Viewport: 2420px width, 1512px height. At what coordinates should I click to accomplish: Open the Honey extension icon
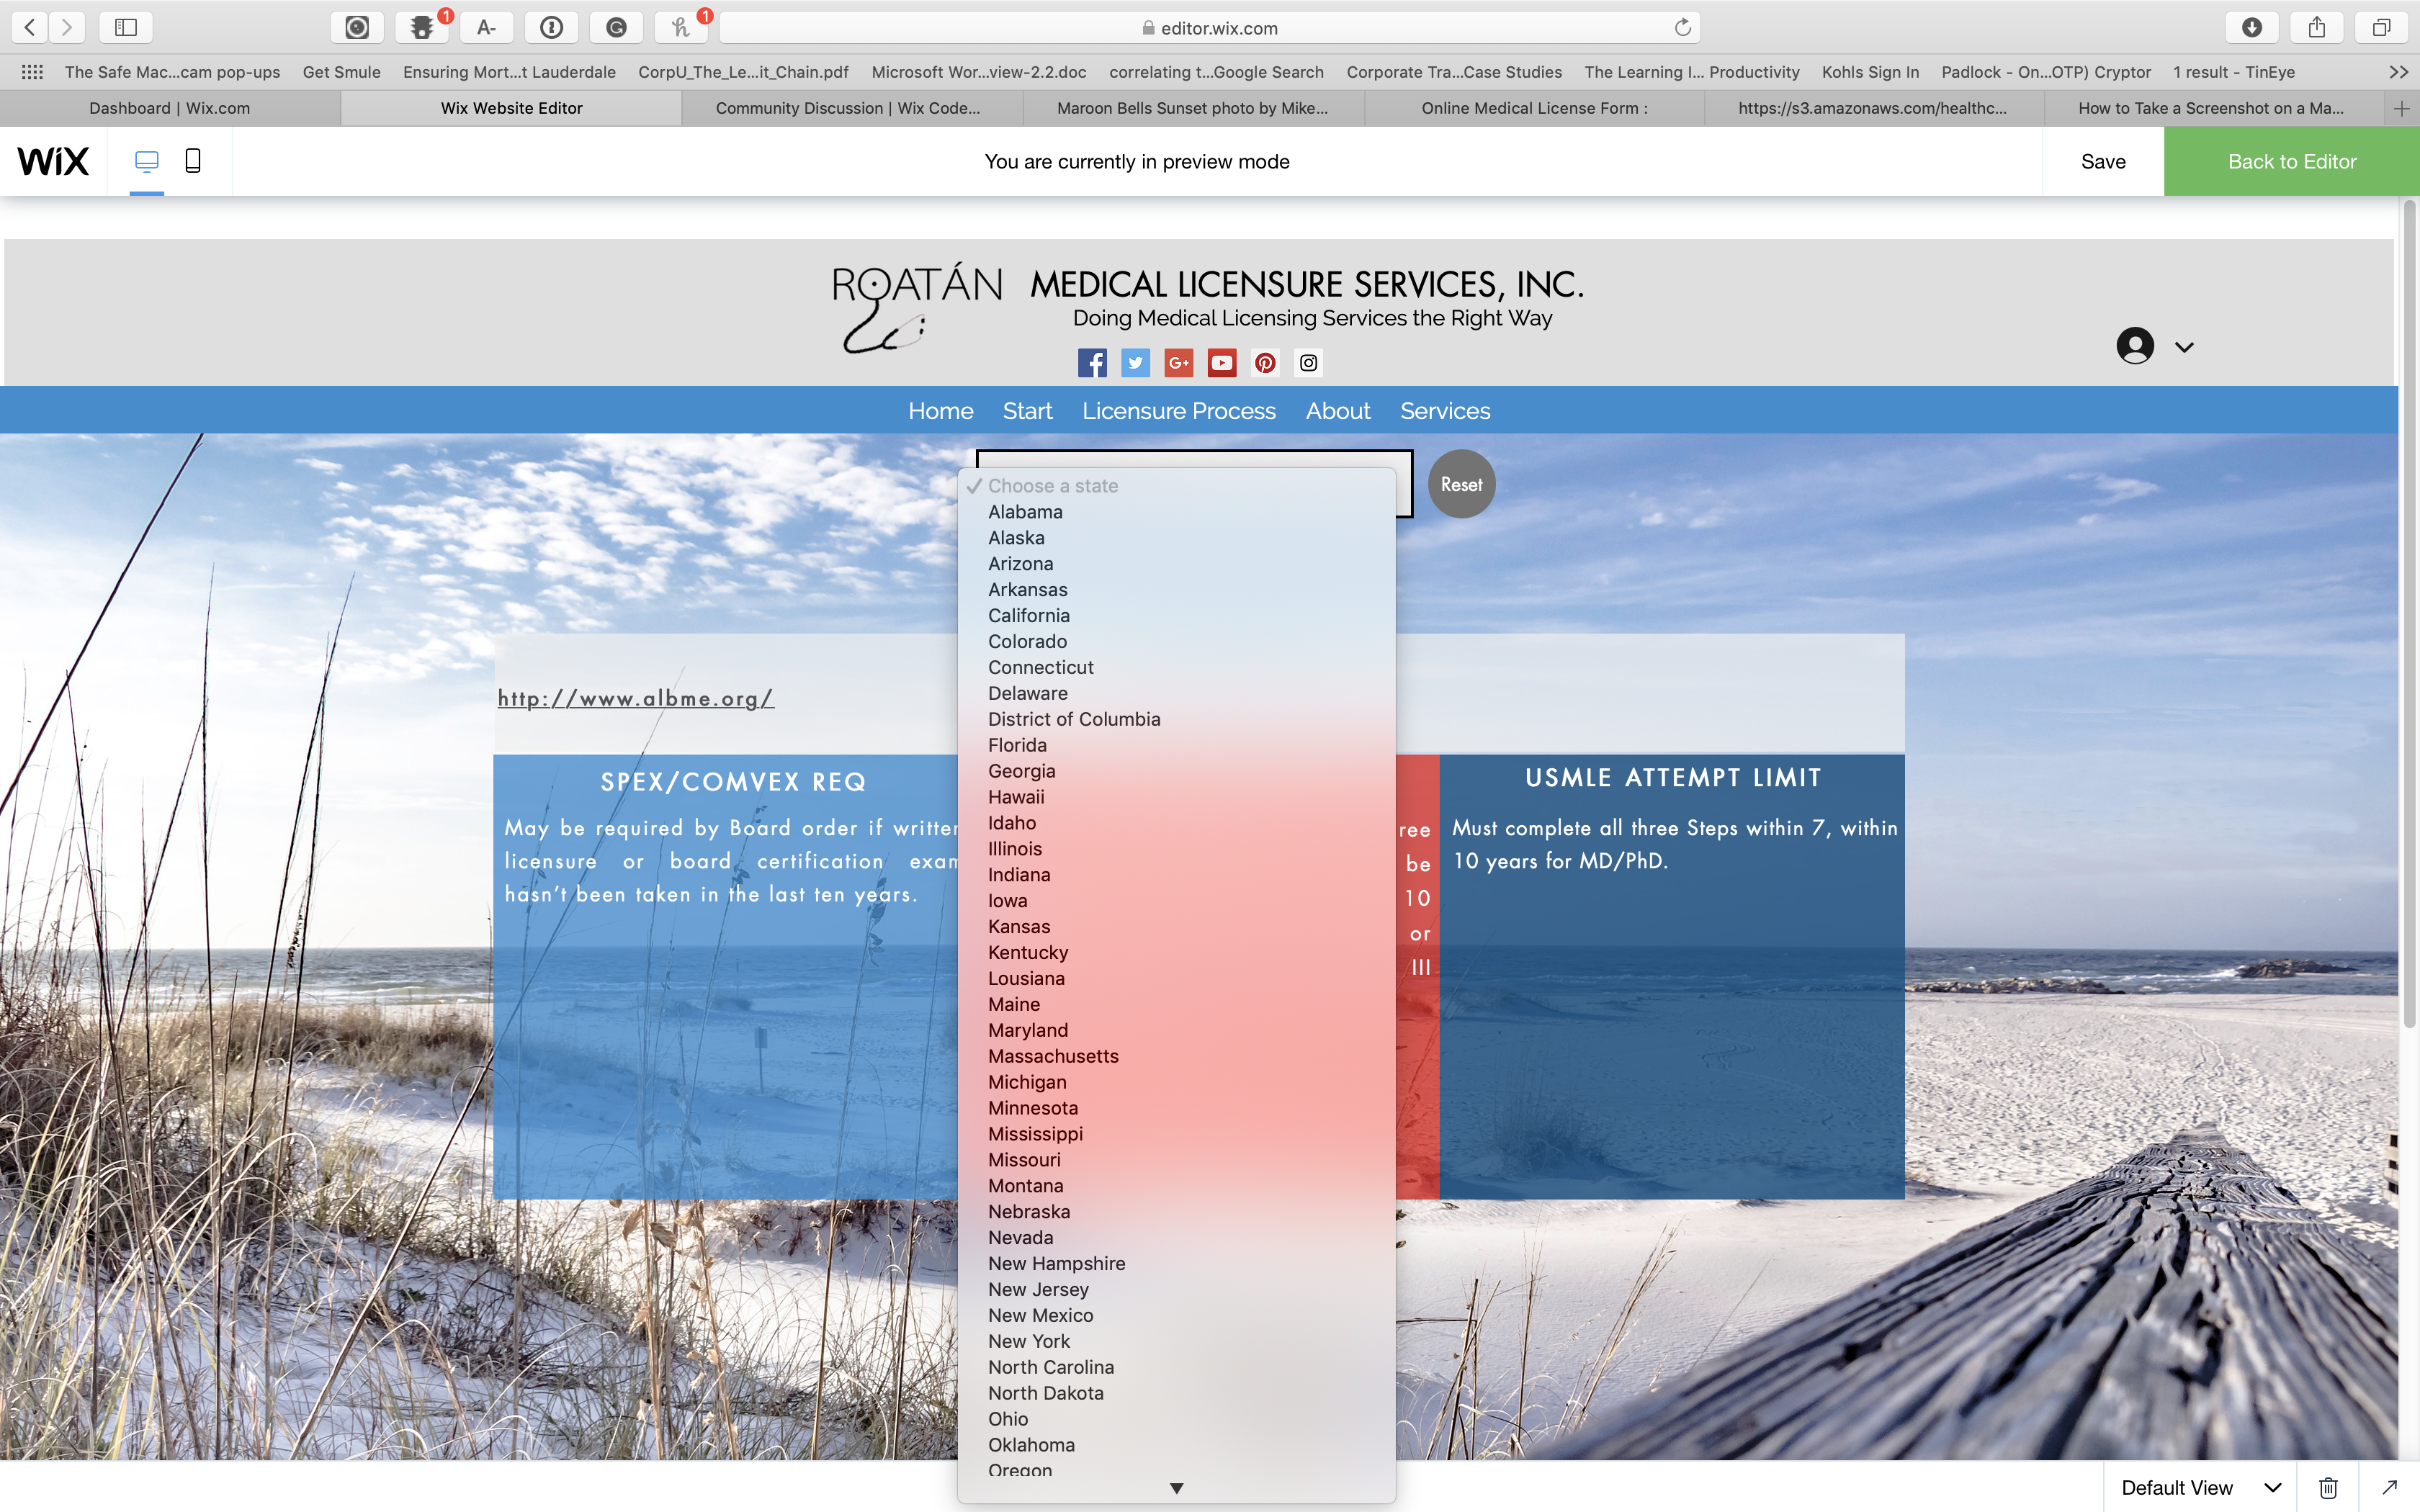pyautogui.click(x=681, y=27)
